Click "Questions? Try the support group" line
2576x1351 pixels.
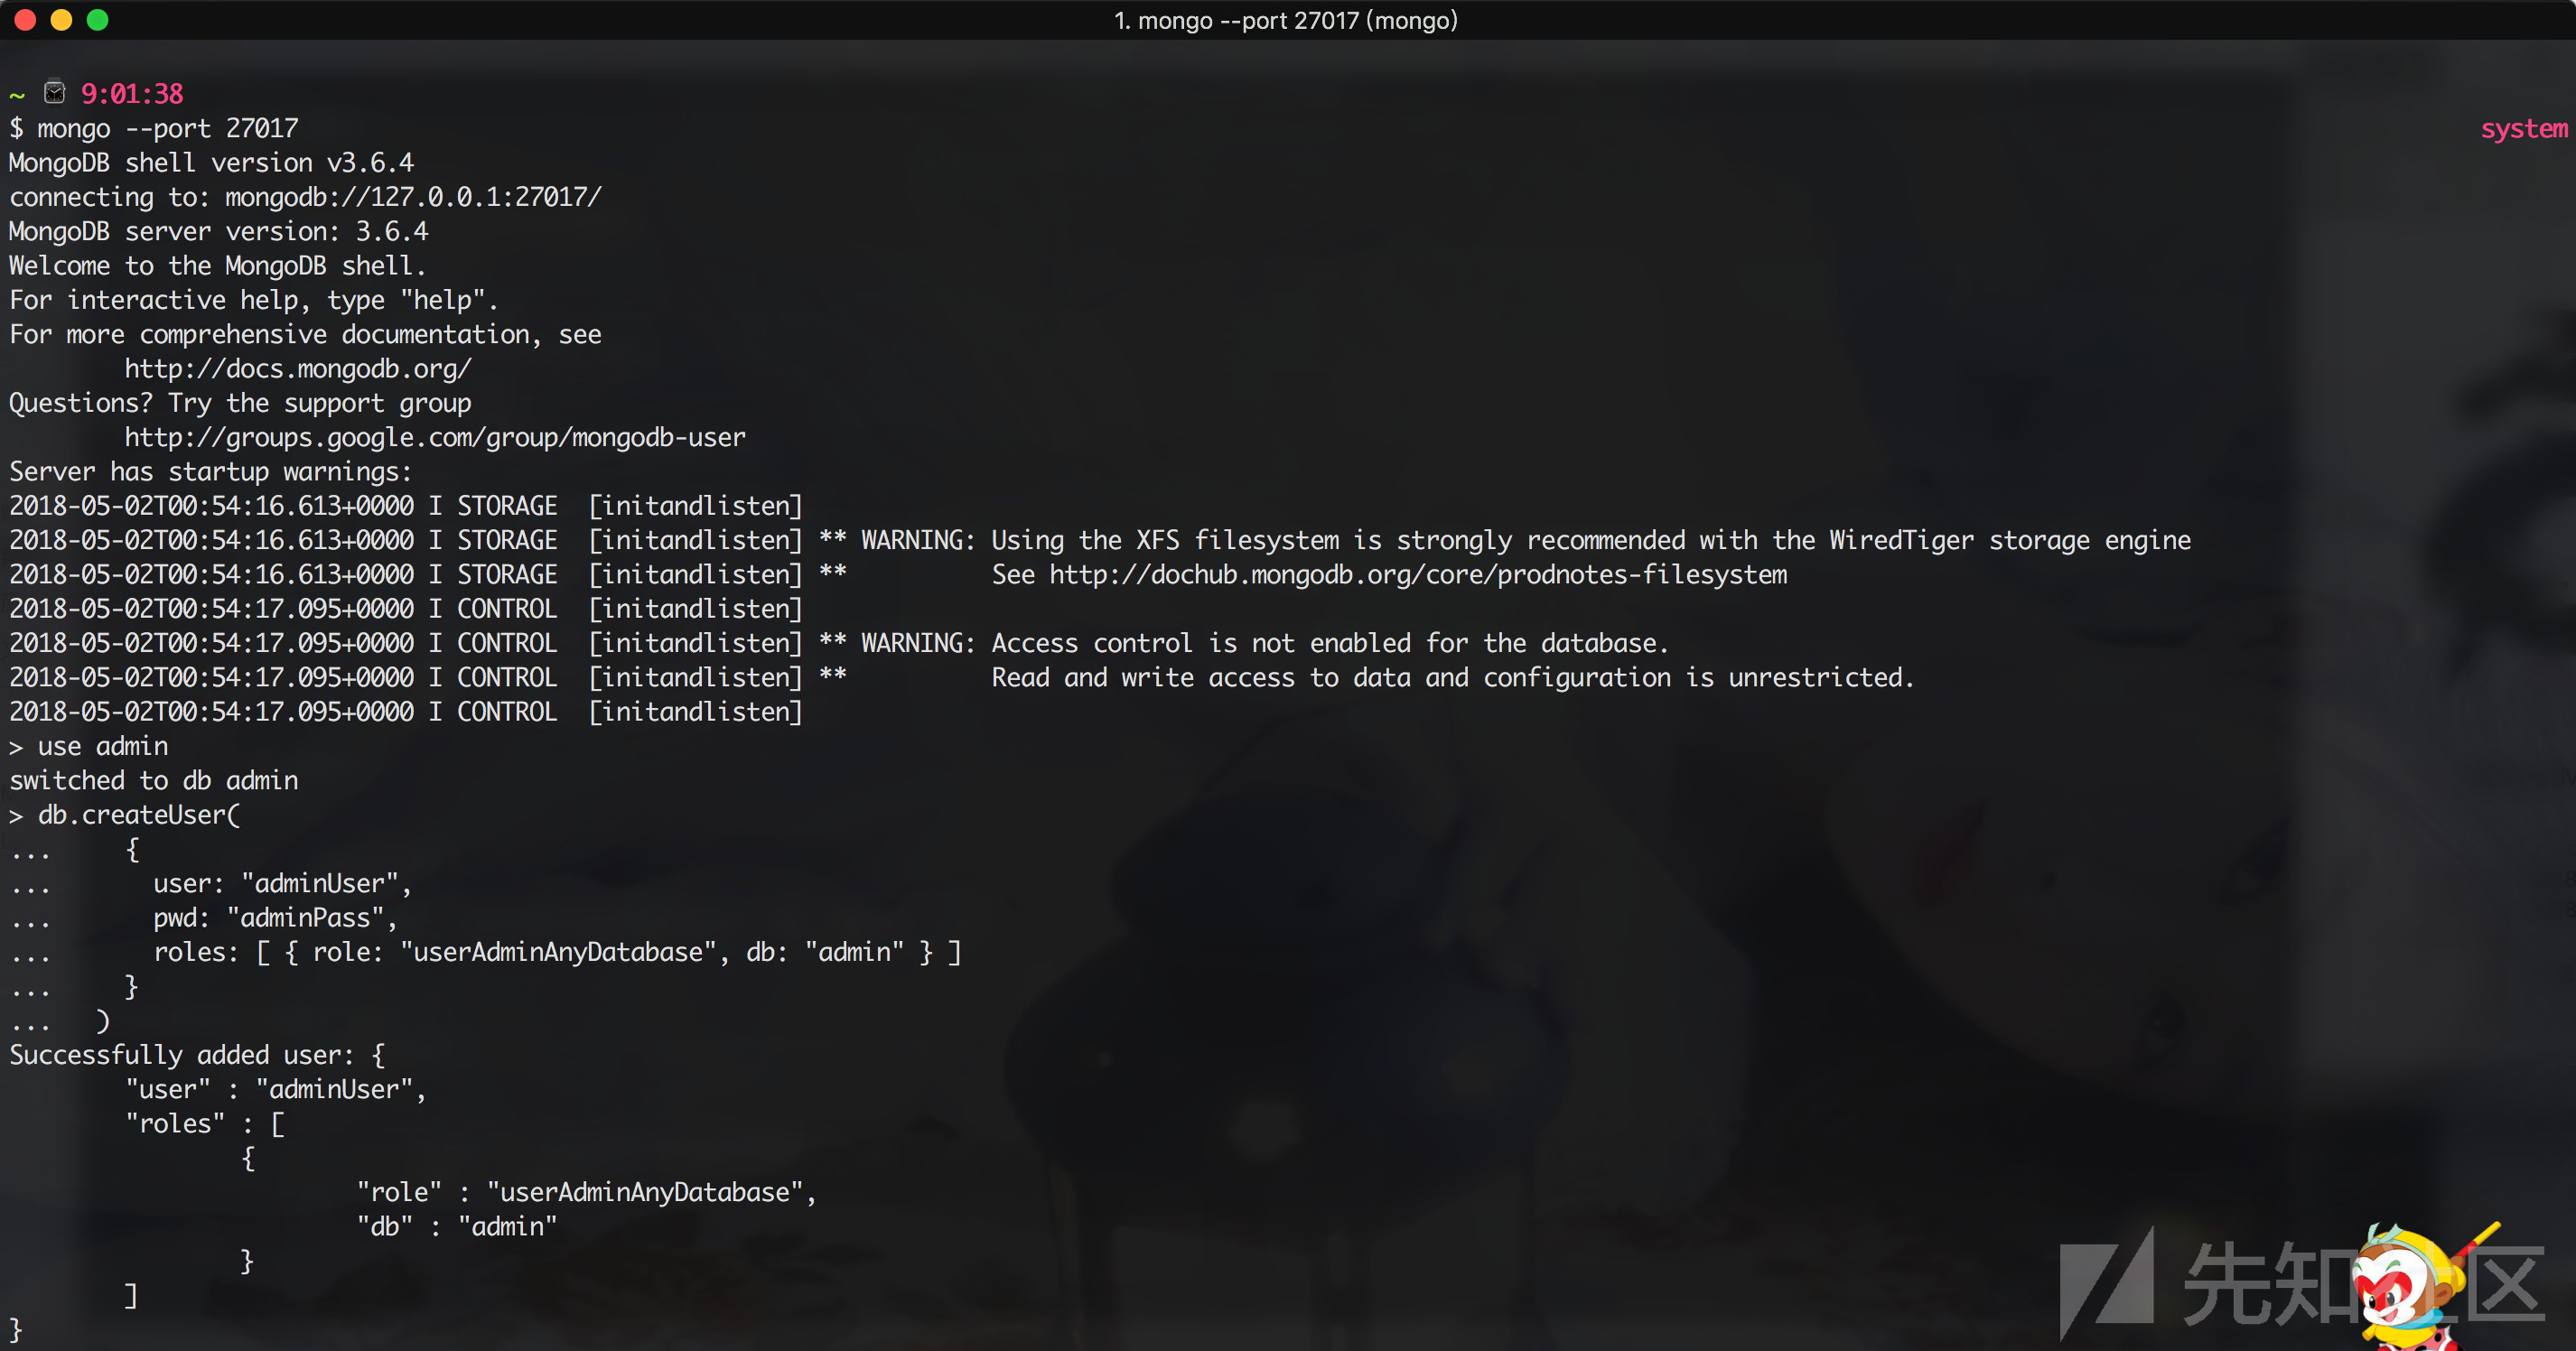pos(240,403)
